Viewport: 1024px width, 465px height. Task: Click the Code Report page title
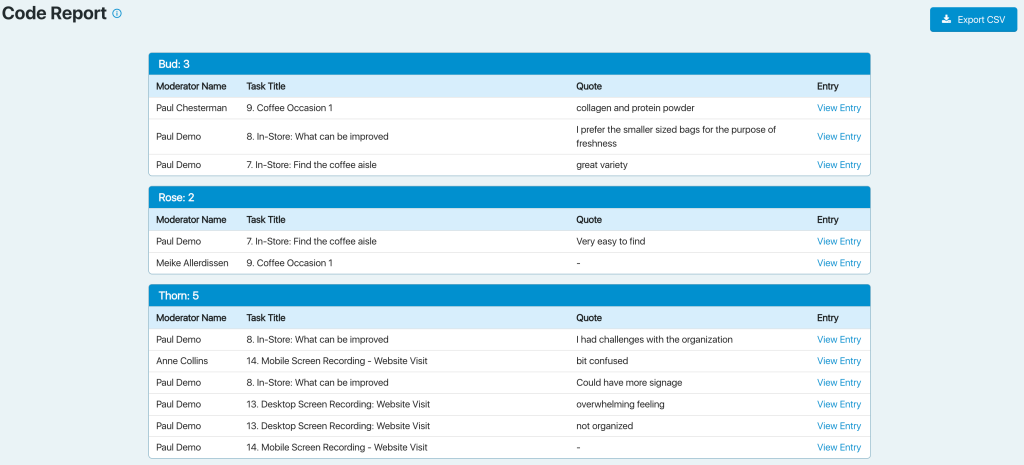point(54,14)
